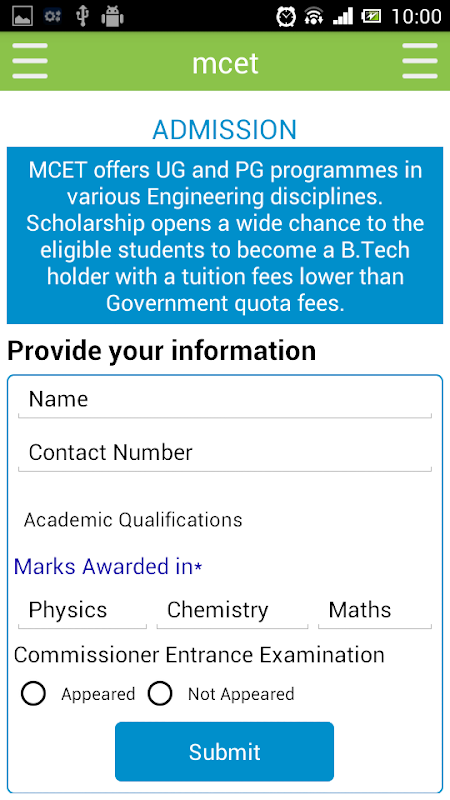This screenshot has height=800, width=450.
Task: Tap the picture notification icon
Action: 22,16
